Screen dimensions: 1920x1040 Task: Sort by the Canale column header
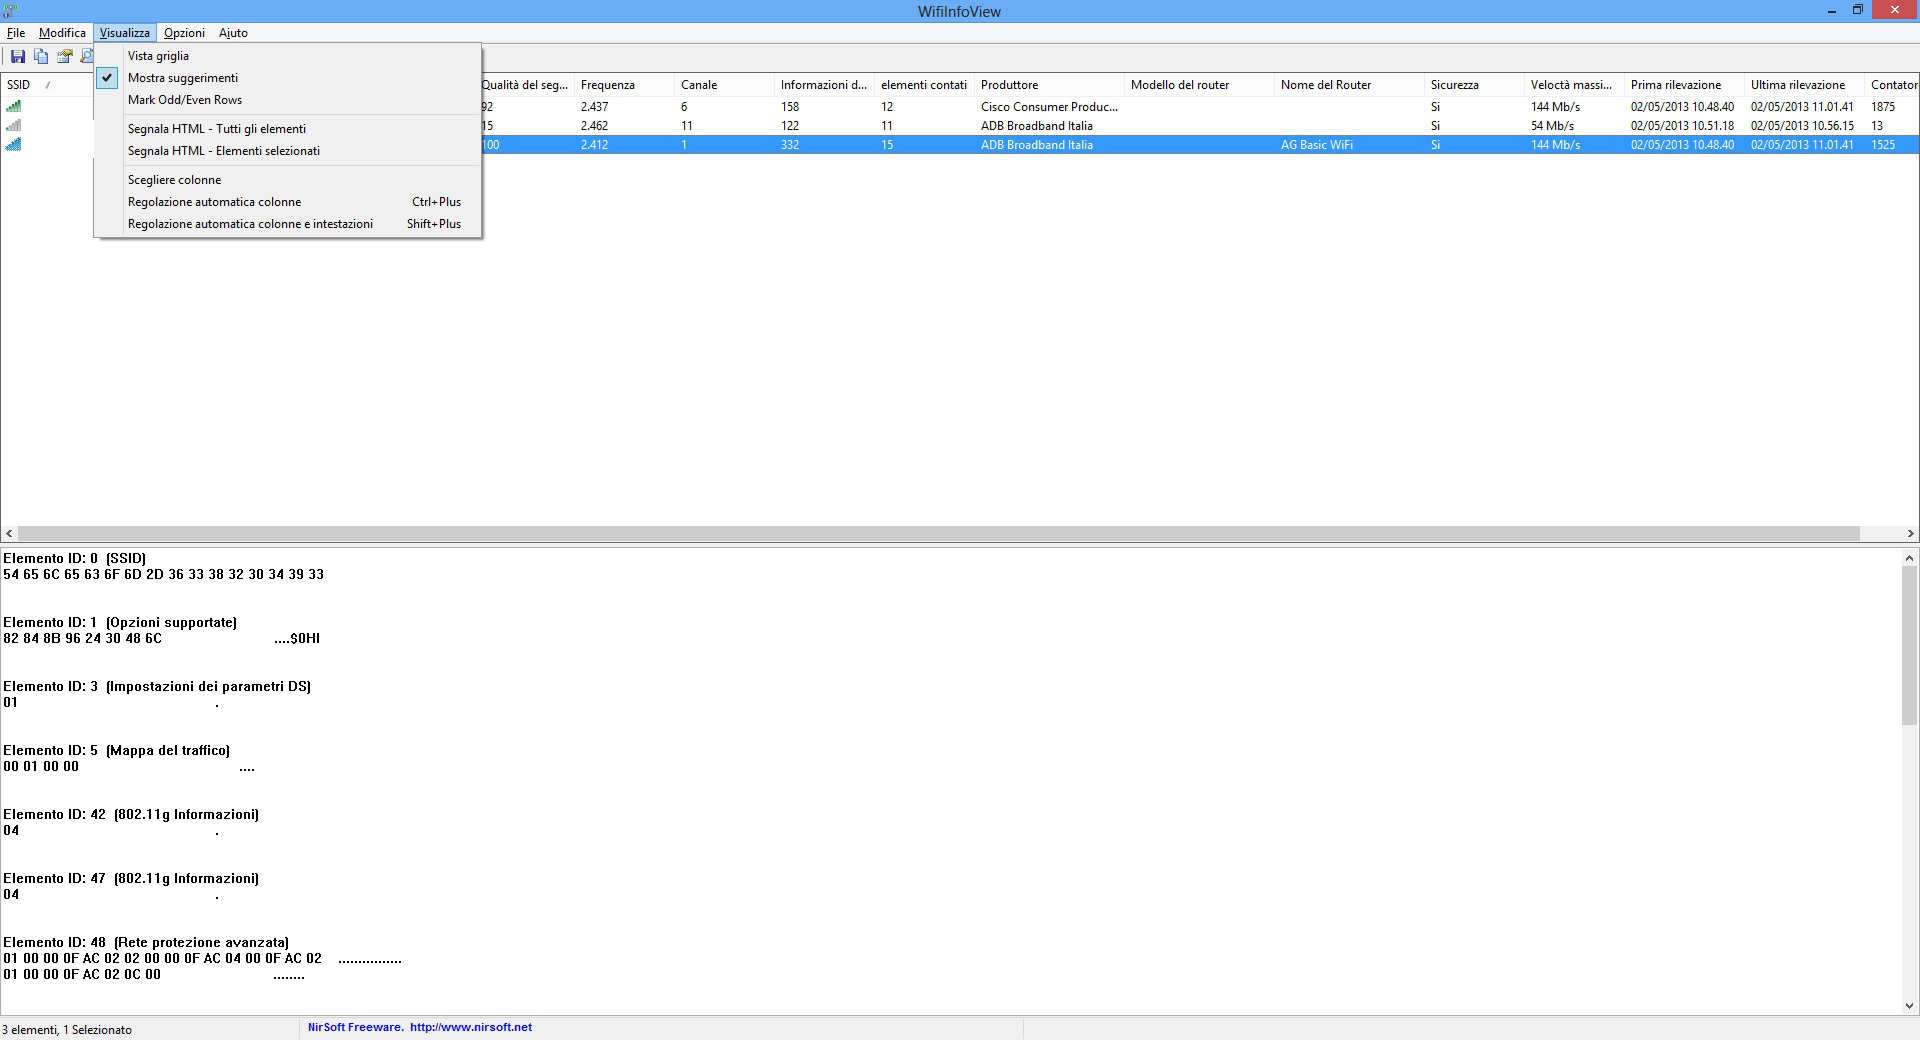click(x=724, y=85)
